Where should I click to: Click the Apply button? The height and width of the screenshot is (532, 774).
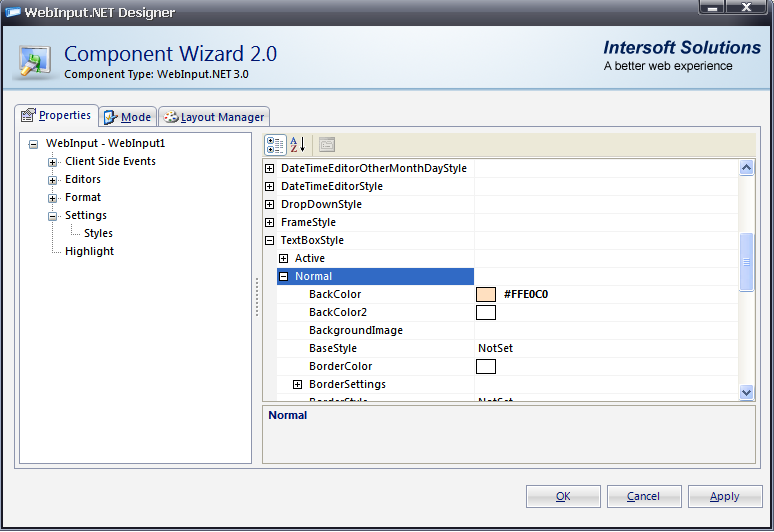pyautogui.click(x=724, y=496)
